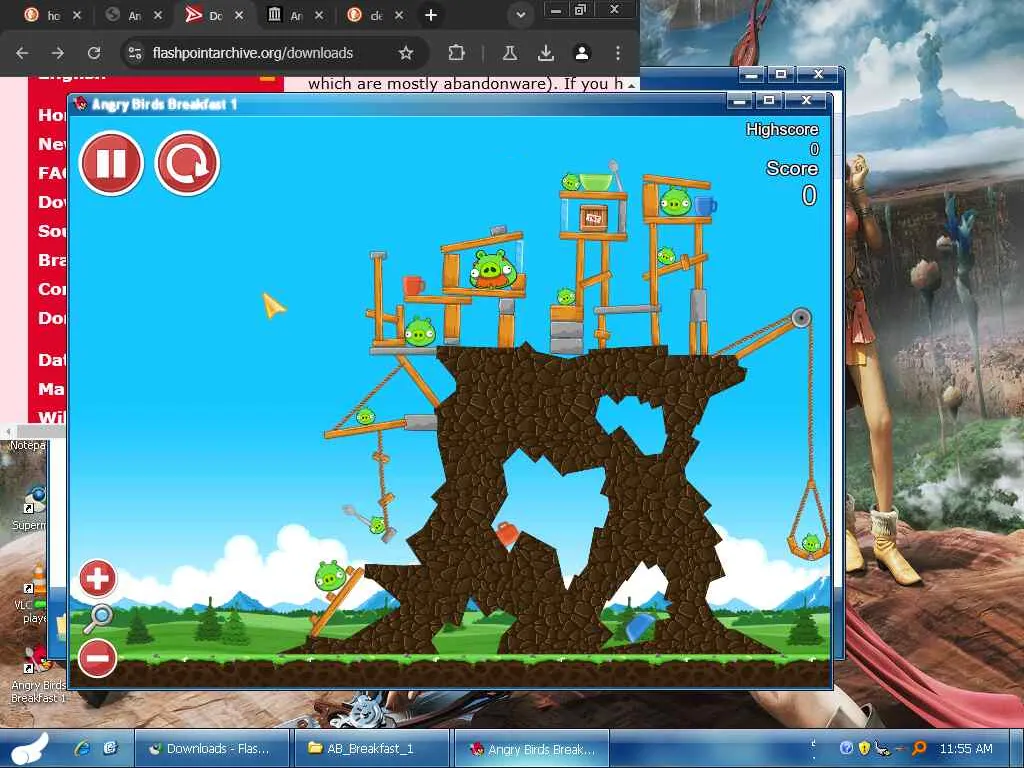Switch to the first 'ho' browser tab
Screen dimensions: 1024x768
pyautogui.click(x=52, y=15)
